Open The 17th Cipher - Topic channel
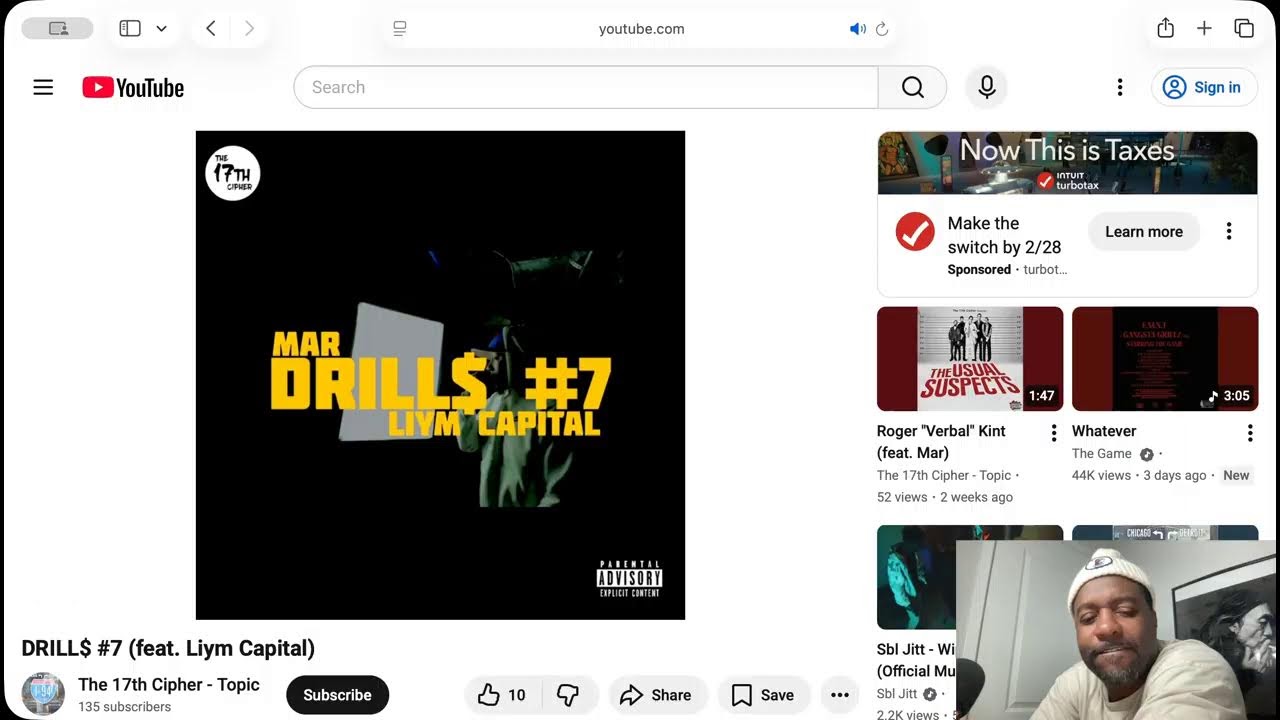Screen dimensions: 1280x720 [x=169, y=685]
